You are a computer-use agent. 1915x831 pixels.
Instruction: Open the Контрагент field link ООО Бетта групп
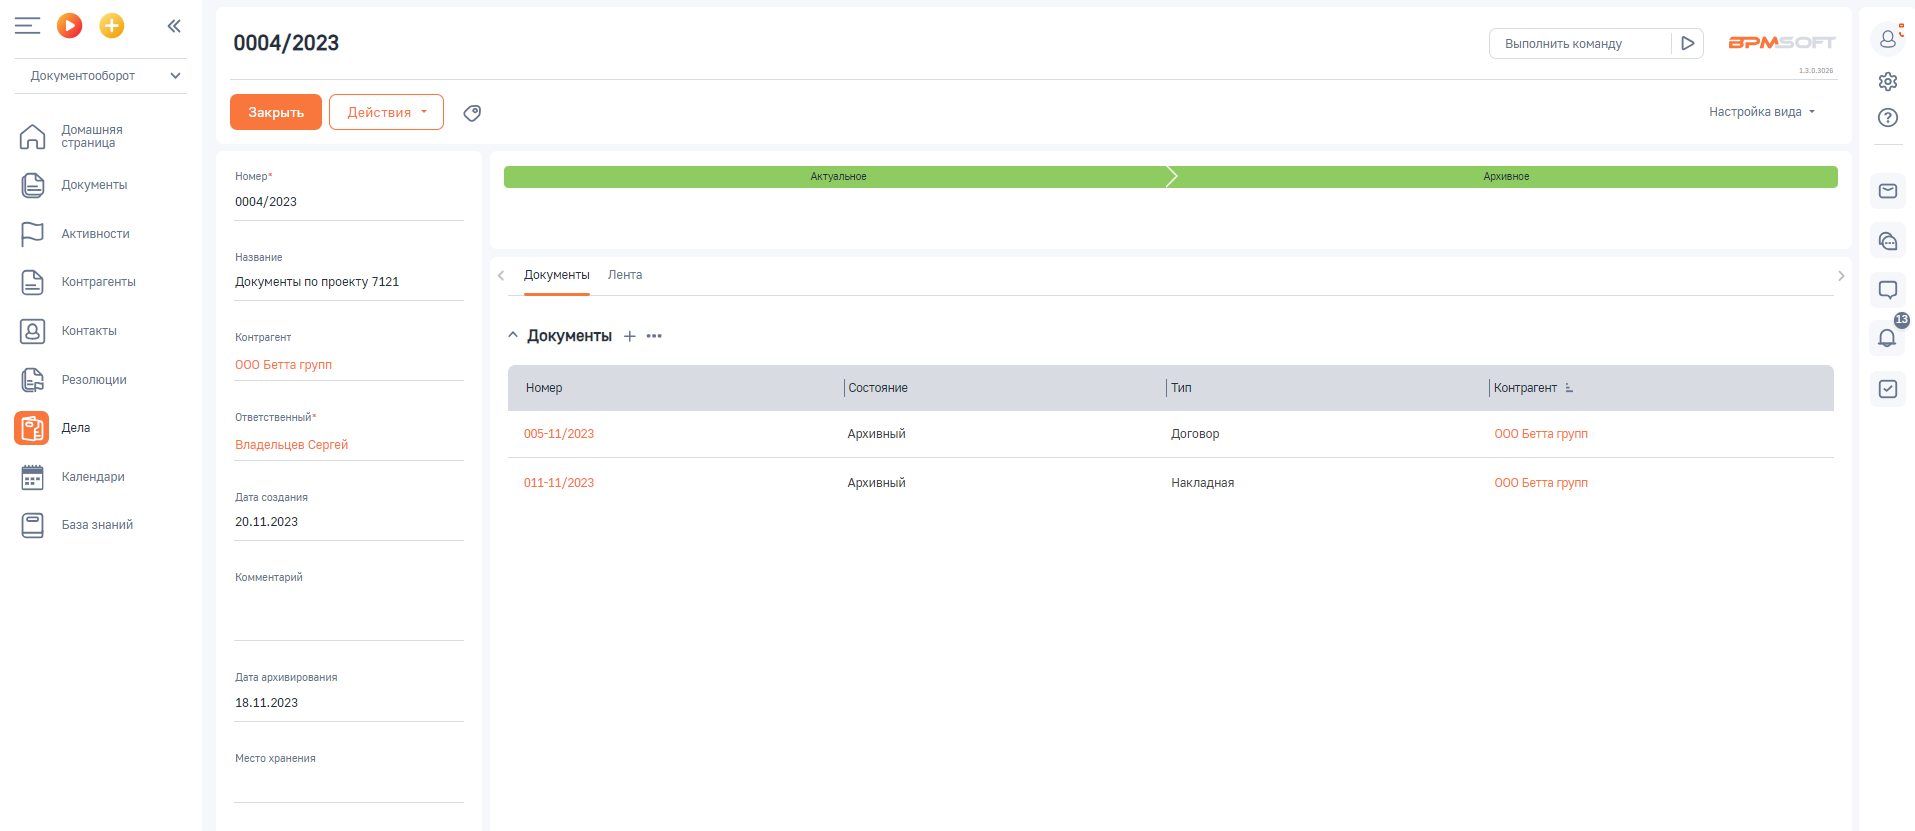click(x=284, y=365)
